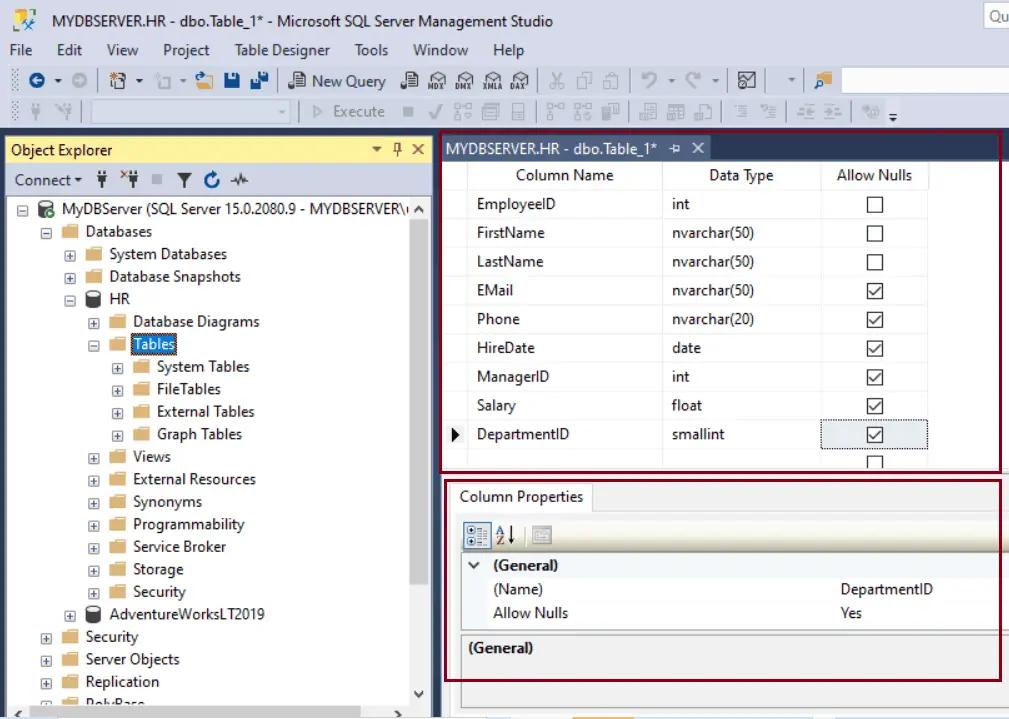Disable Allow Nulls for HireDate
The width and height of the screenshot is (1009, 719).
(x=874, y=347)
